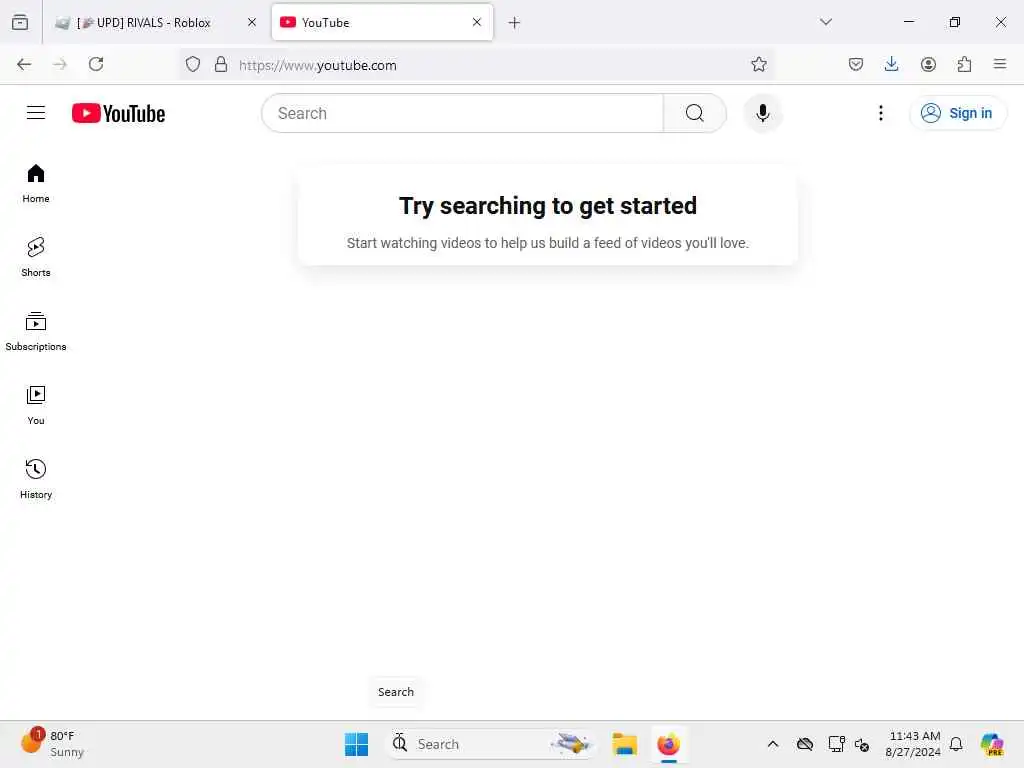Click the Sign in button
Image resolution: width=1024 pixels, height=768 pixels.
957,113
